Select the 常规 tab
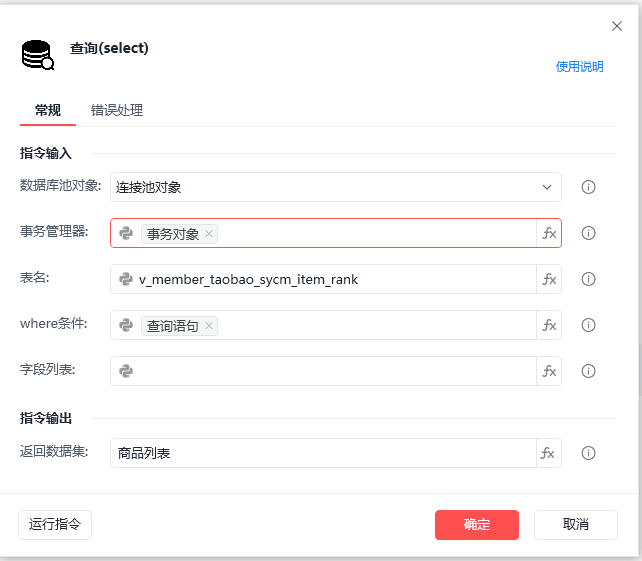The image size is (642, 561). click(x=48, y=110)
